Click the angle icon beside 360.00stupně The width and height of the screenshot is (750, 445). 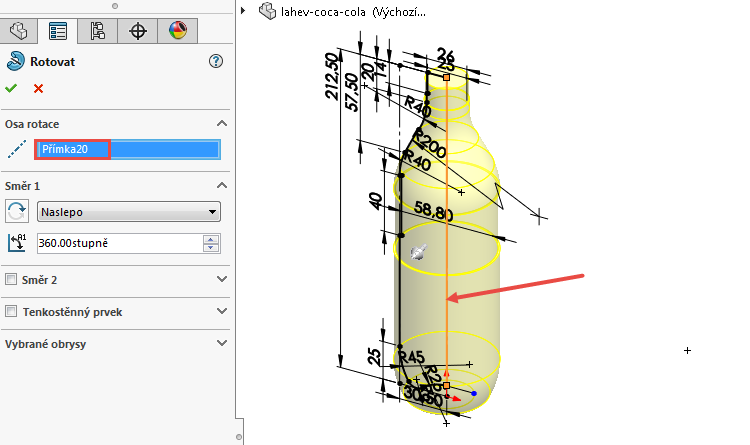17,243
